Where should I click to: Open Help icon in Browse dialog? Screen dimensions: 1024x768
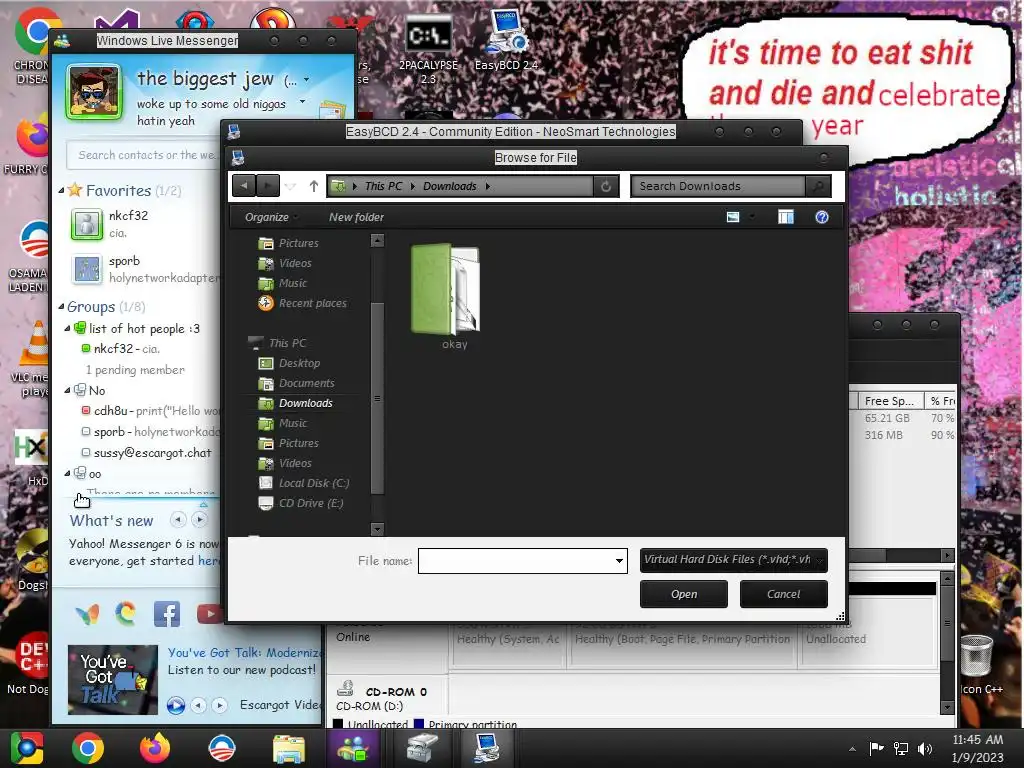point(822,217)
